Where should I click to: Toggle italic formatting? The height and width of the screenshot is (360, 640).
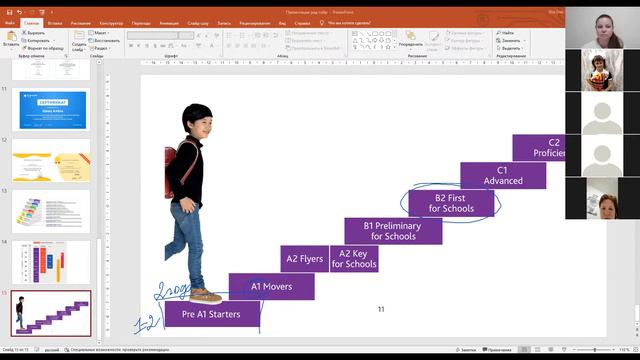point(139,46)
